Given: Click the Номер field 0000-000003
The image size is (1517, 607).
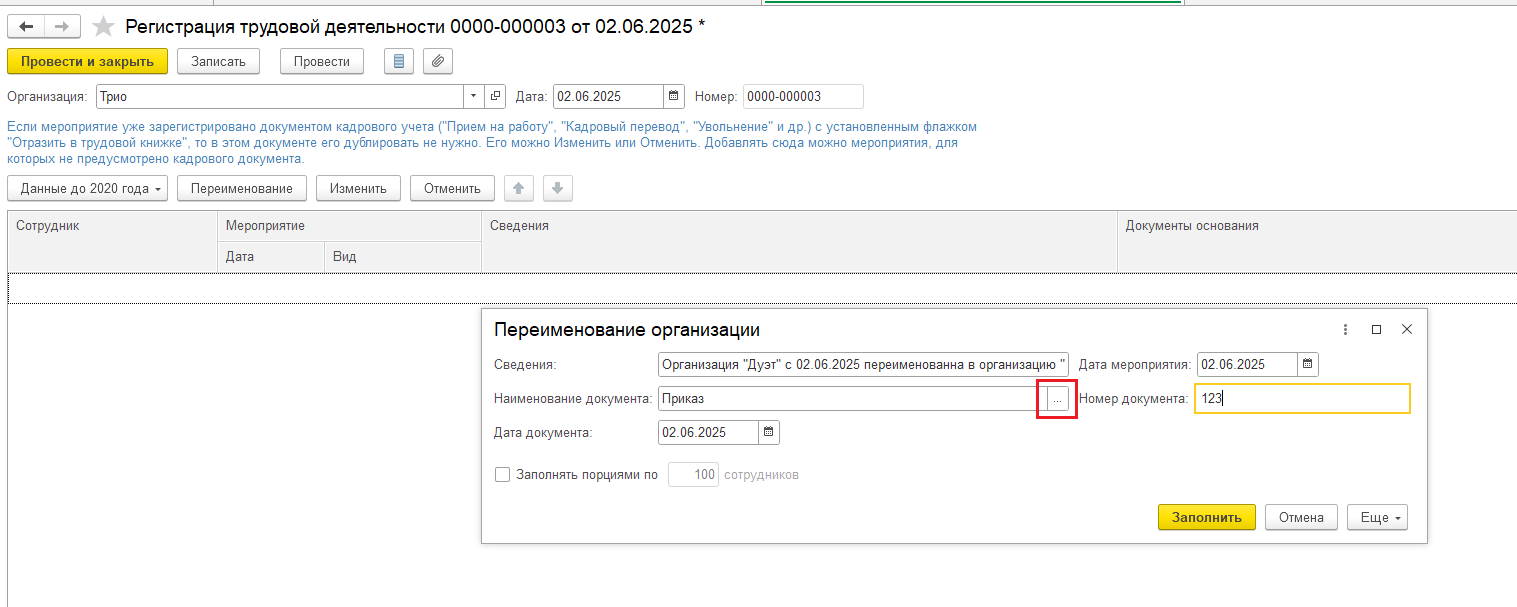Looking at the screenshot, I should (803, 97).
